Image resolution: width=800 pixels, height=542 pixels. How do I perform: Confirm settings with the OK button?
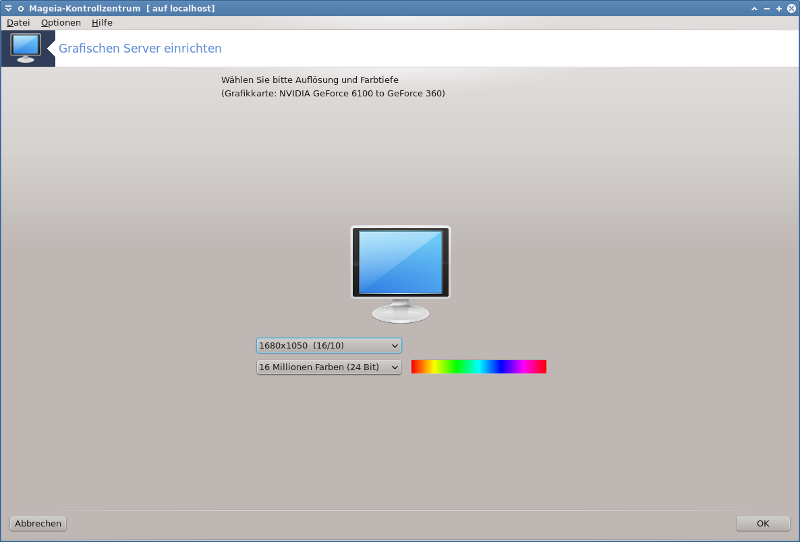[x=762, y=523]
